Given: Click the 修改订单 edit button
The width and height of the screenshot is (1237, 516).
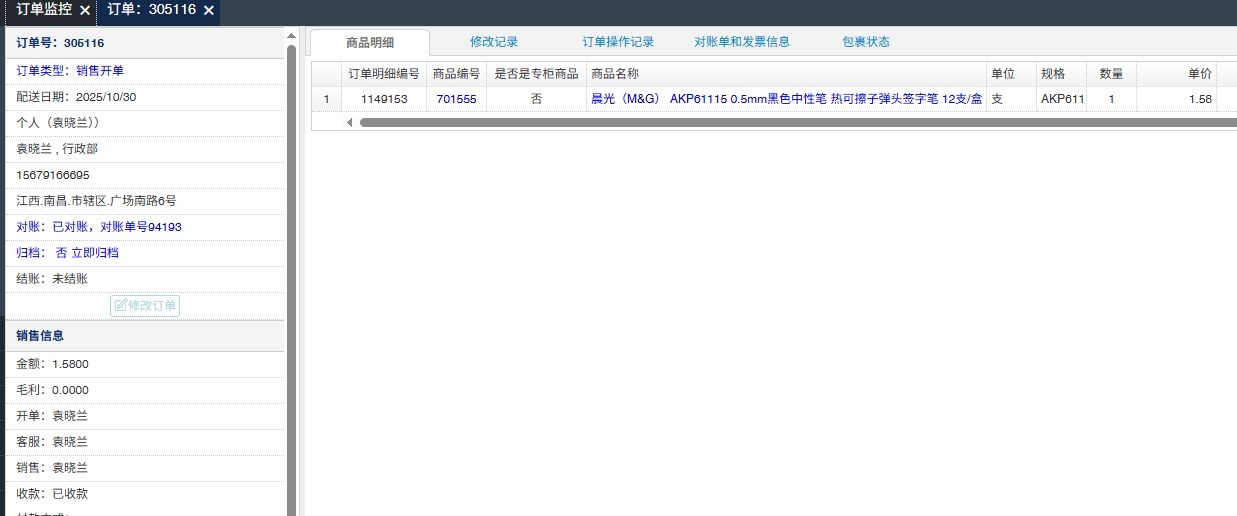Looking at the screenshot, I should tap(145, 305).
